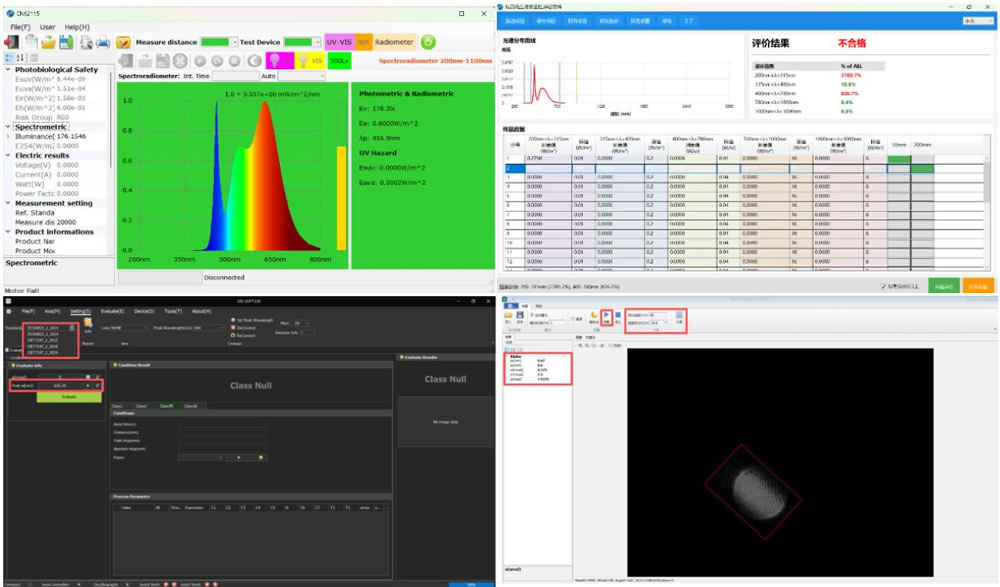The image size is (1000, 587).
Task: Click the blue stop square icon in ribbon
Action: (x=618, y=315)
